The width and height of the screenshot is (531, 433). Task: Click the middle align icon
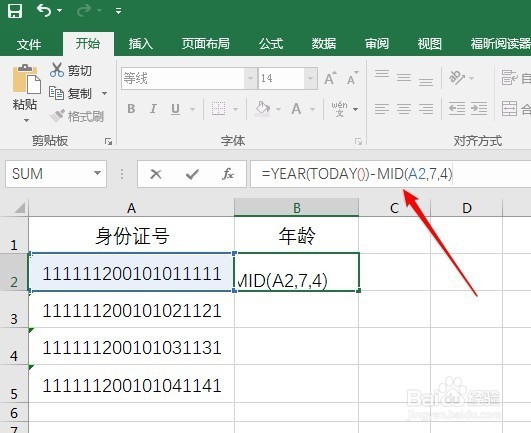coord(404,78)
